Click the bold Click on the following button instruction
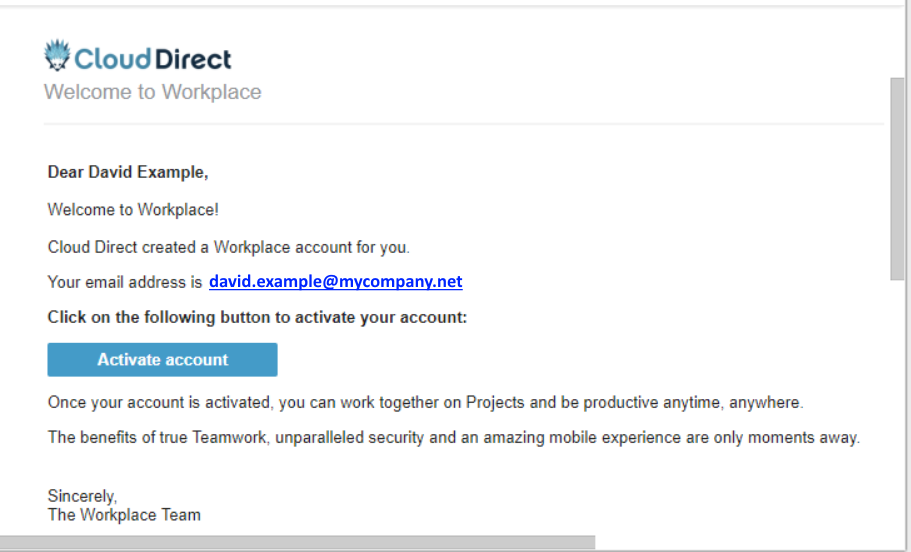 tap(257, 317)
